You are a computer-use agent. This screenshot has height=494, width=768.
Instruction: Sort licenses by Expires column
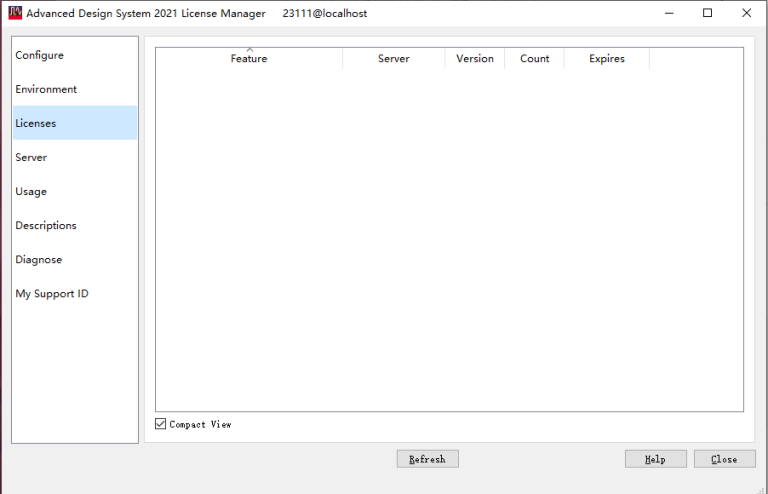pyautogui.click(x=606, y=59)
